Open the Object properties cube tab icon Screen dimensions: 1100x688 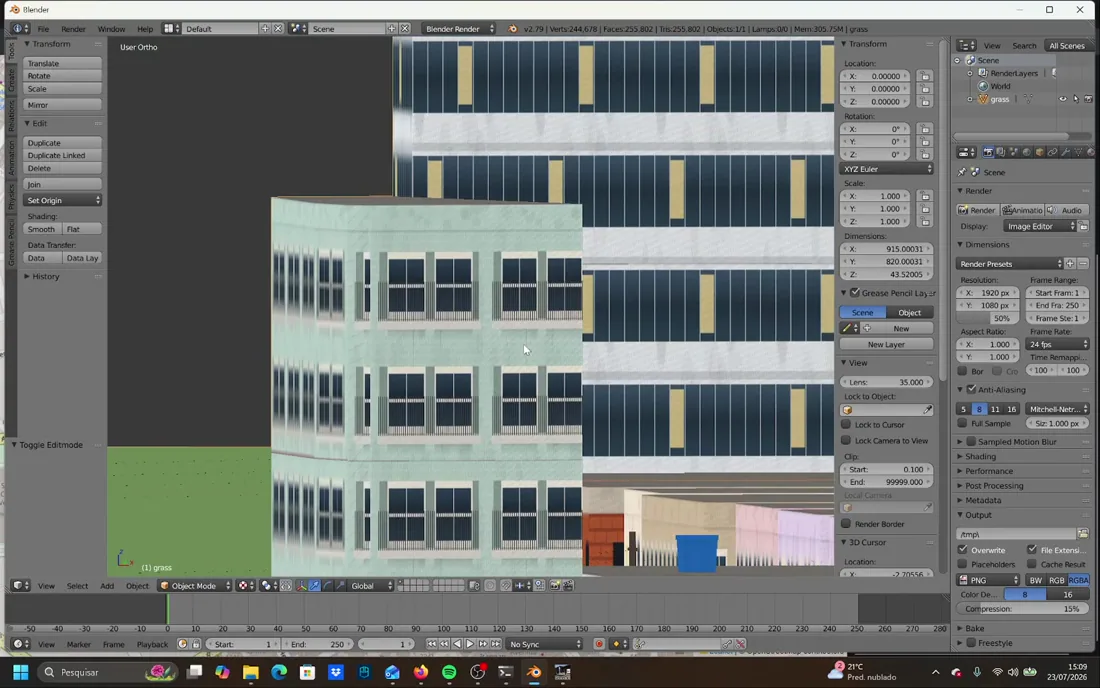point(1040,152)
